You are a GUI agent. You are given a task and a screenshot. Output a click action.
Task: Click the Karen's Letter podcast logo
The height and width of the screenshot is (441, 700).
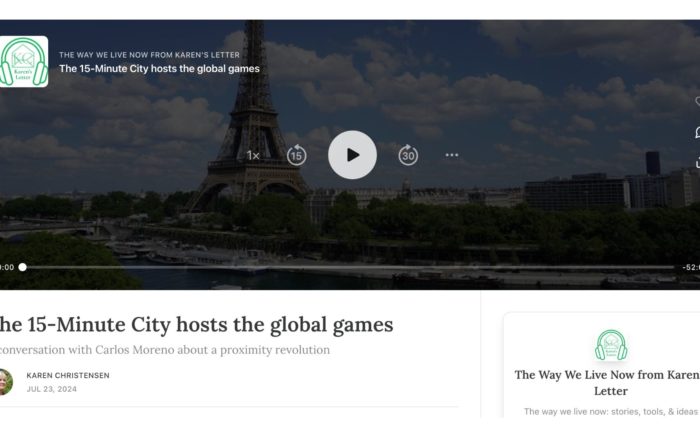23,62
